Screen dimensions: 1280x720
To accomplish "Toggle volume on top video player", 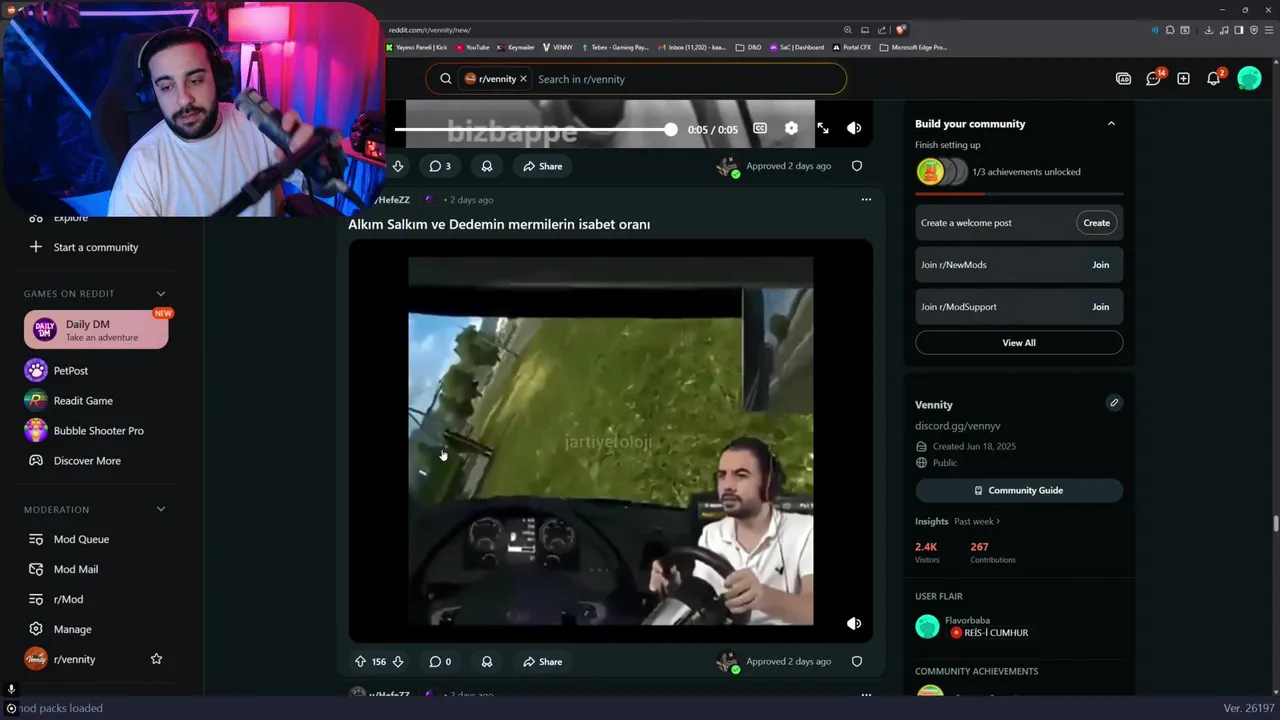I will pos(854,128).
